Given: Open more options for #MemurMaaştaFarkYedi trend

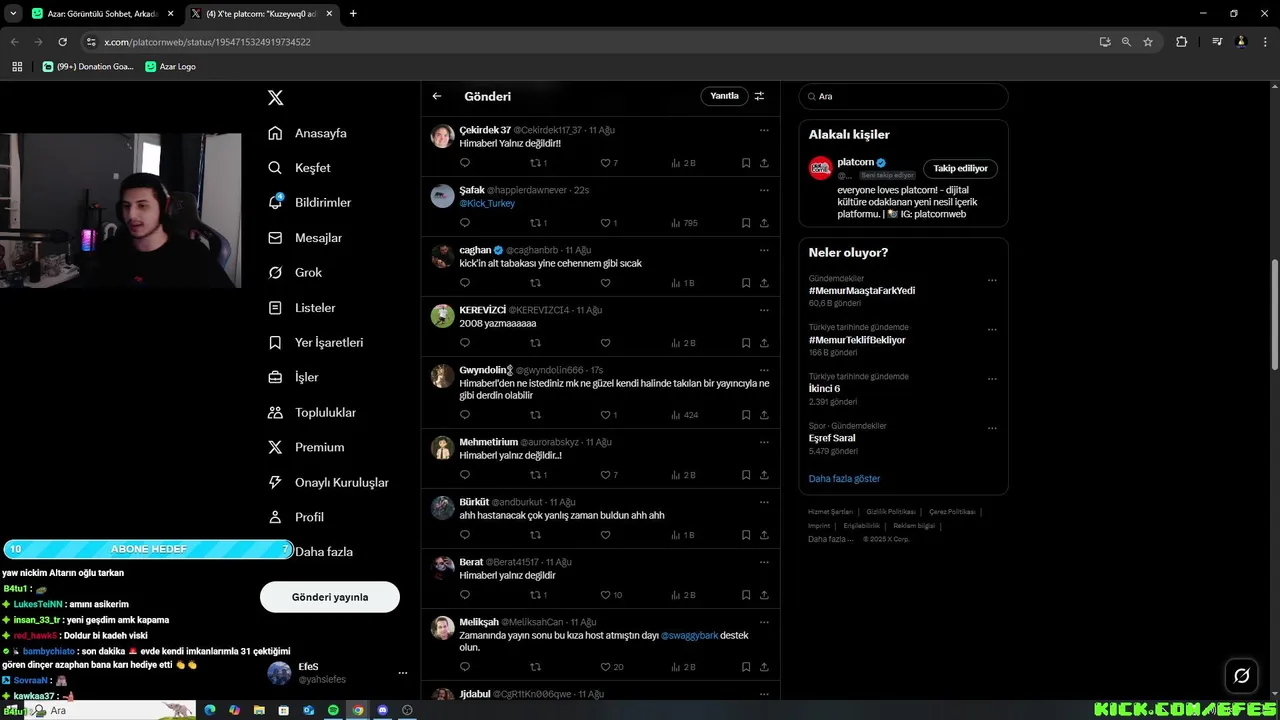Looking at the screenshot, I should coord(992,281).
